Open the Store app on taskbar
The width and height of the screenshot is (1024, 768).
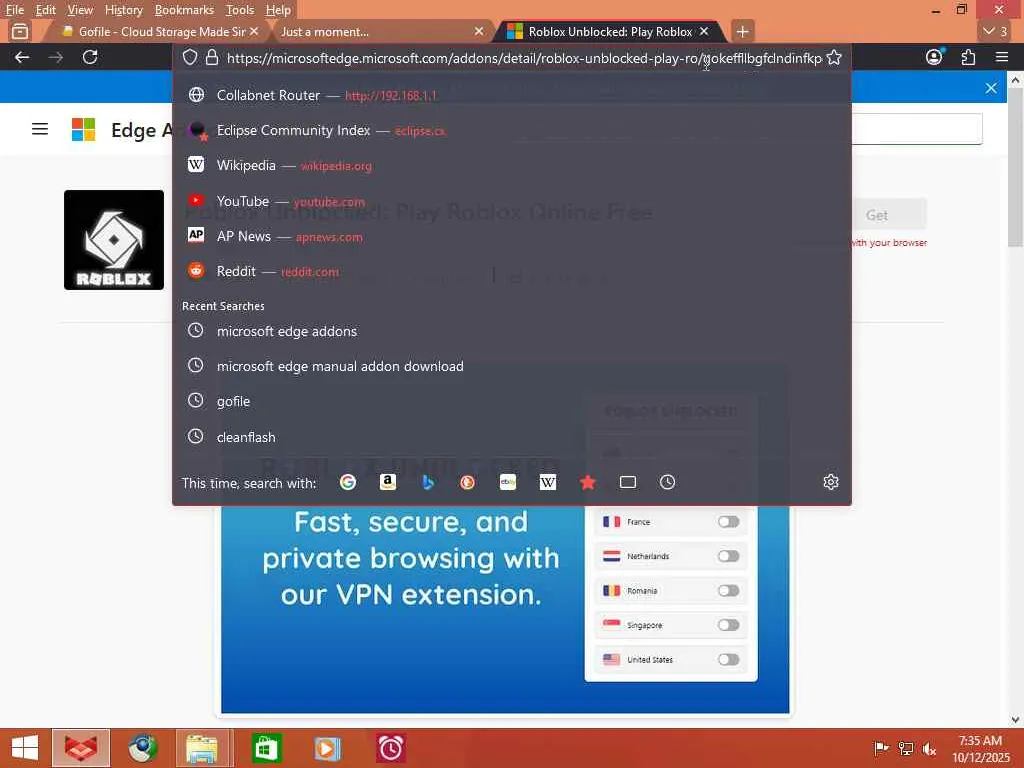(266, 748)
